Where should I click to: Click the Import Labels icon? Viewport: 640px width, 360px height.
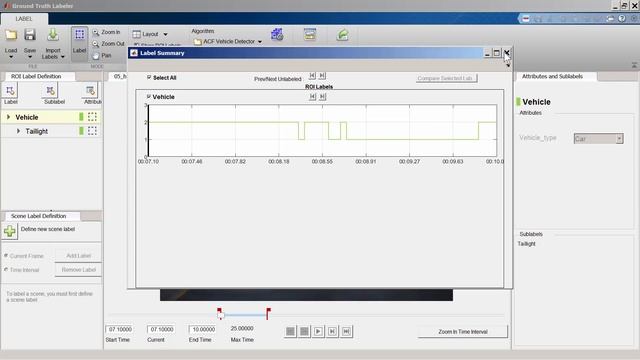click(x=53, y=35)
